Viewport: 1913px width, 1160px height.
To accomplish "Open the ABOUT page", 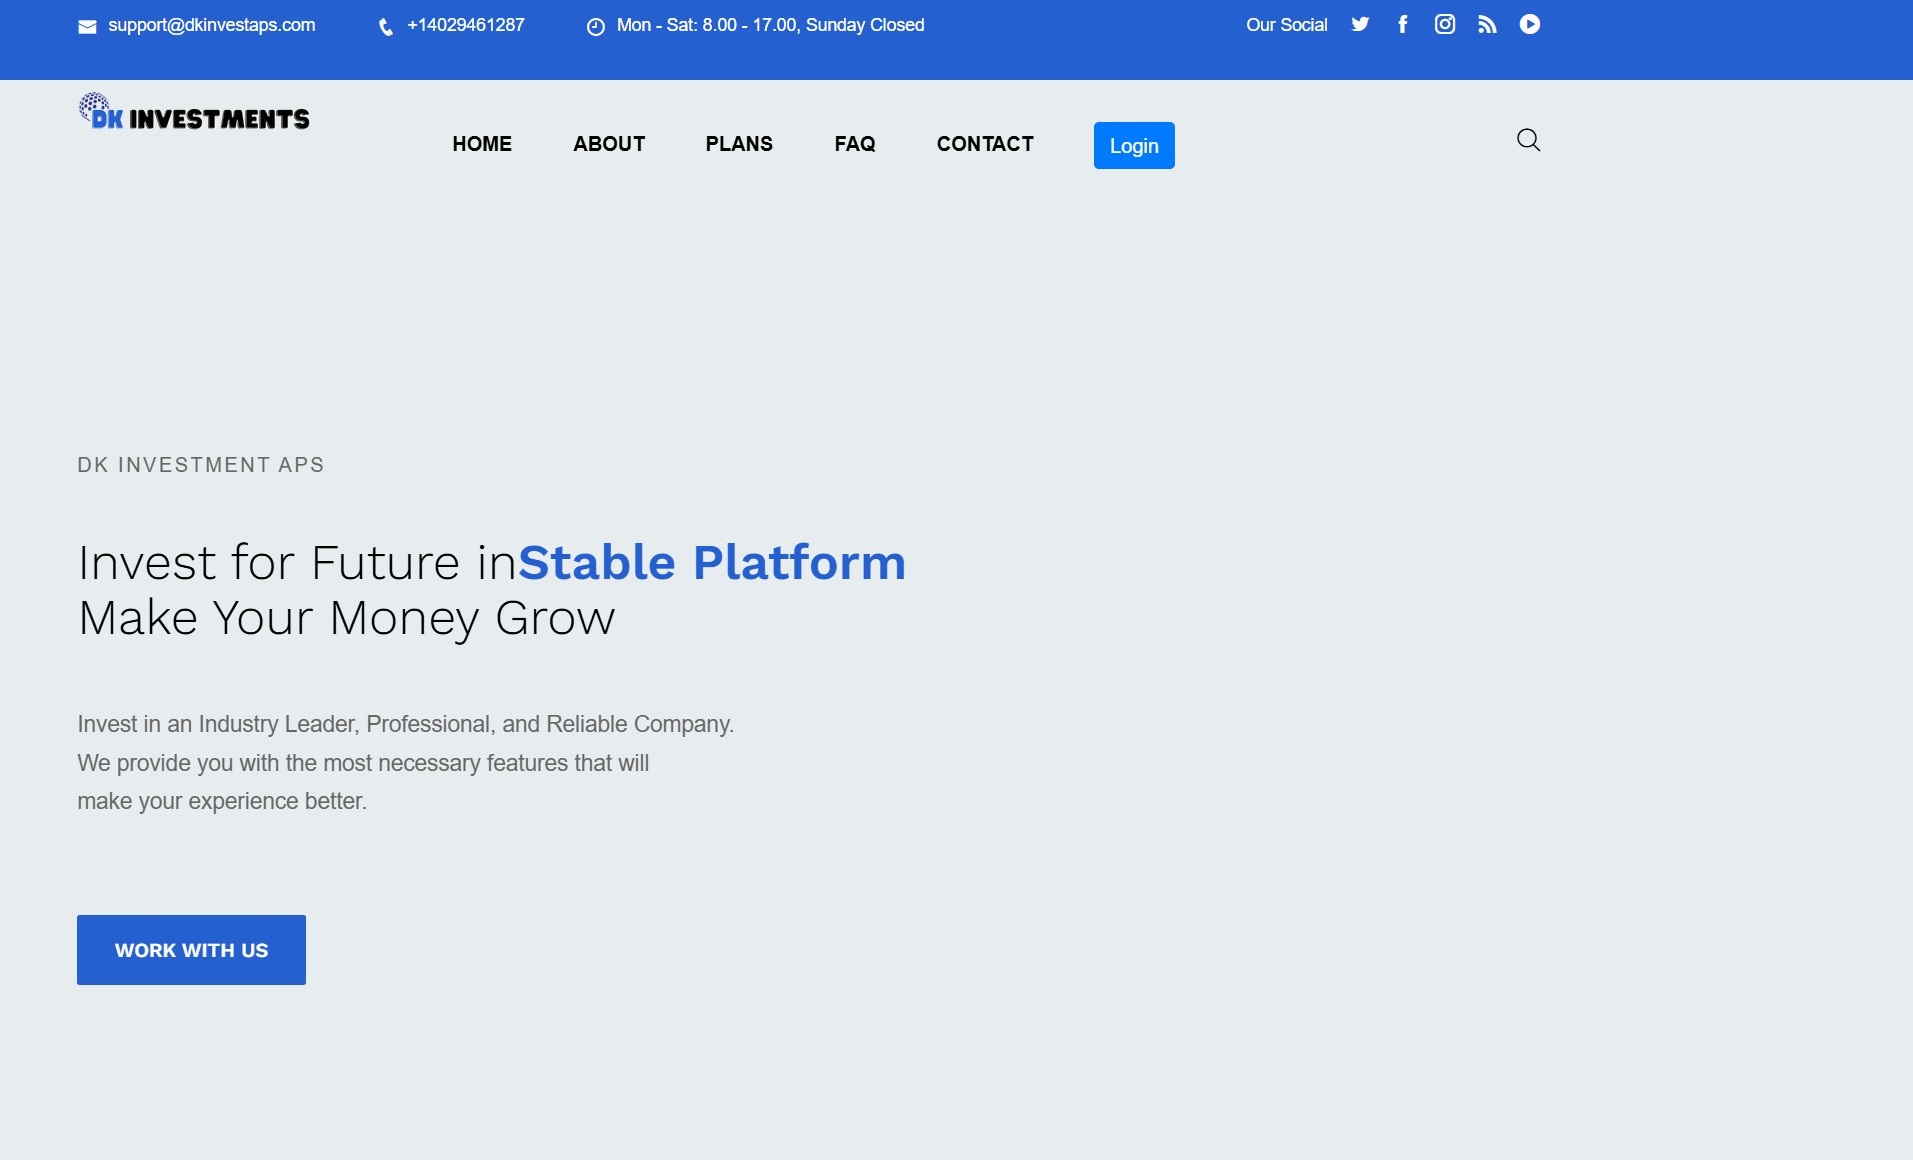I will point(609,144).
